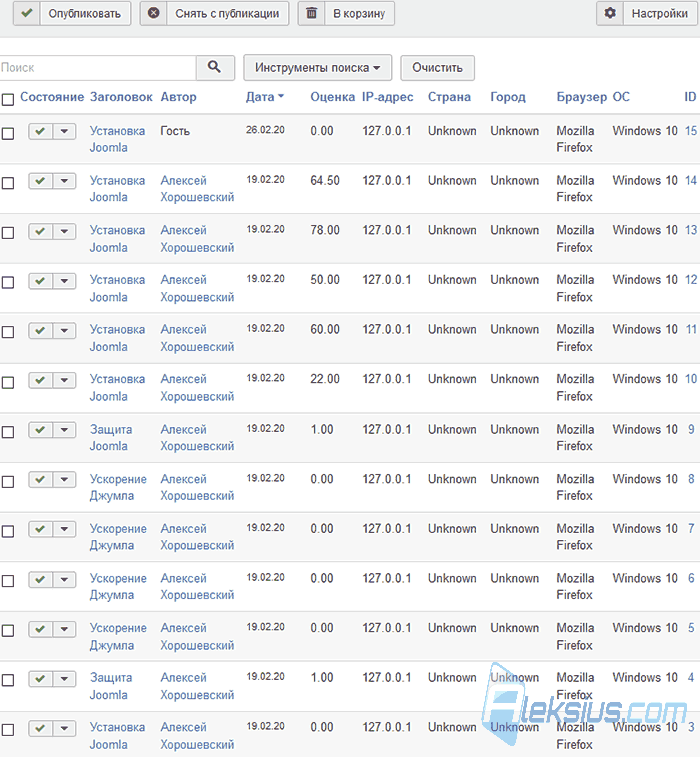Toggle publish state of row ID 11
This screenshot has width=700, height=757.
point(41,330)
